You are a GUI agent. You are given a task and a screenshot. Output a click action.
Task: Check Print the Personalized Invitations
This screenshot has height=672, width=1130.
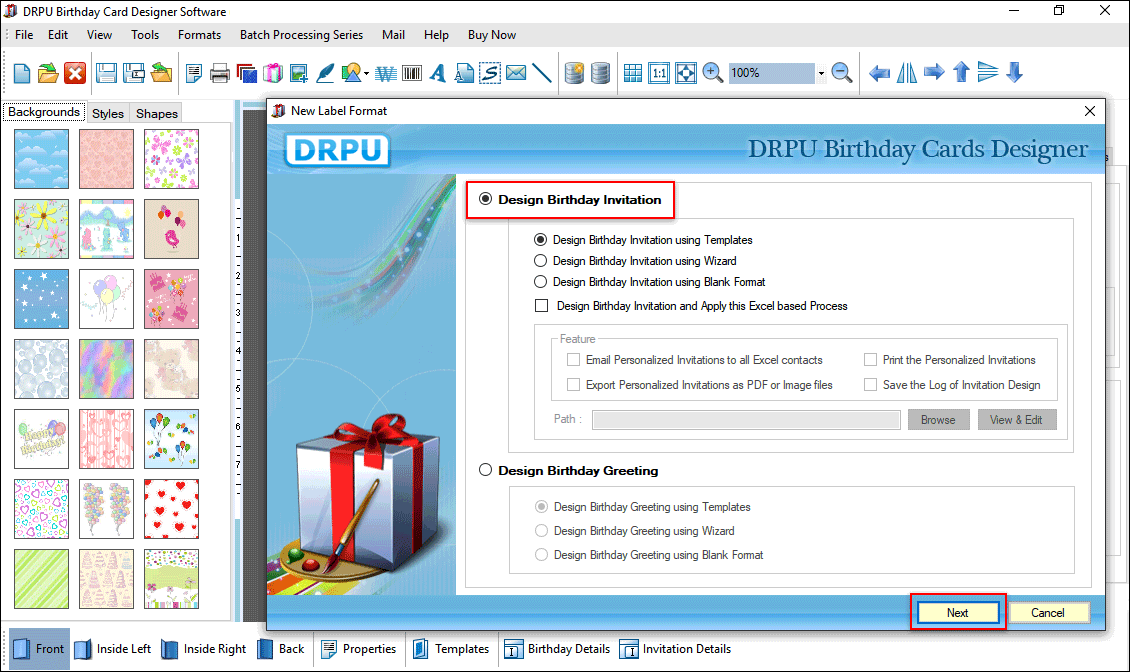(871, 359)
